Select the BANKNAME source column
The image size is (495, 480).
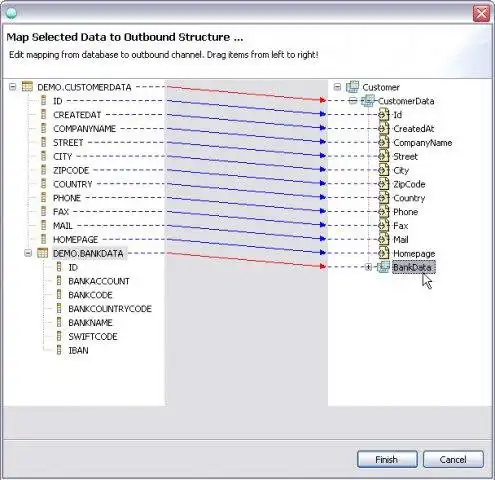point(90,323)
